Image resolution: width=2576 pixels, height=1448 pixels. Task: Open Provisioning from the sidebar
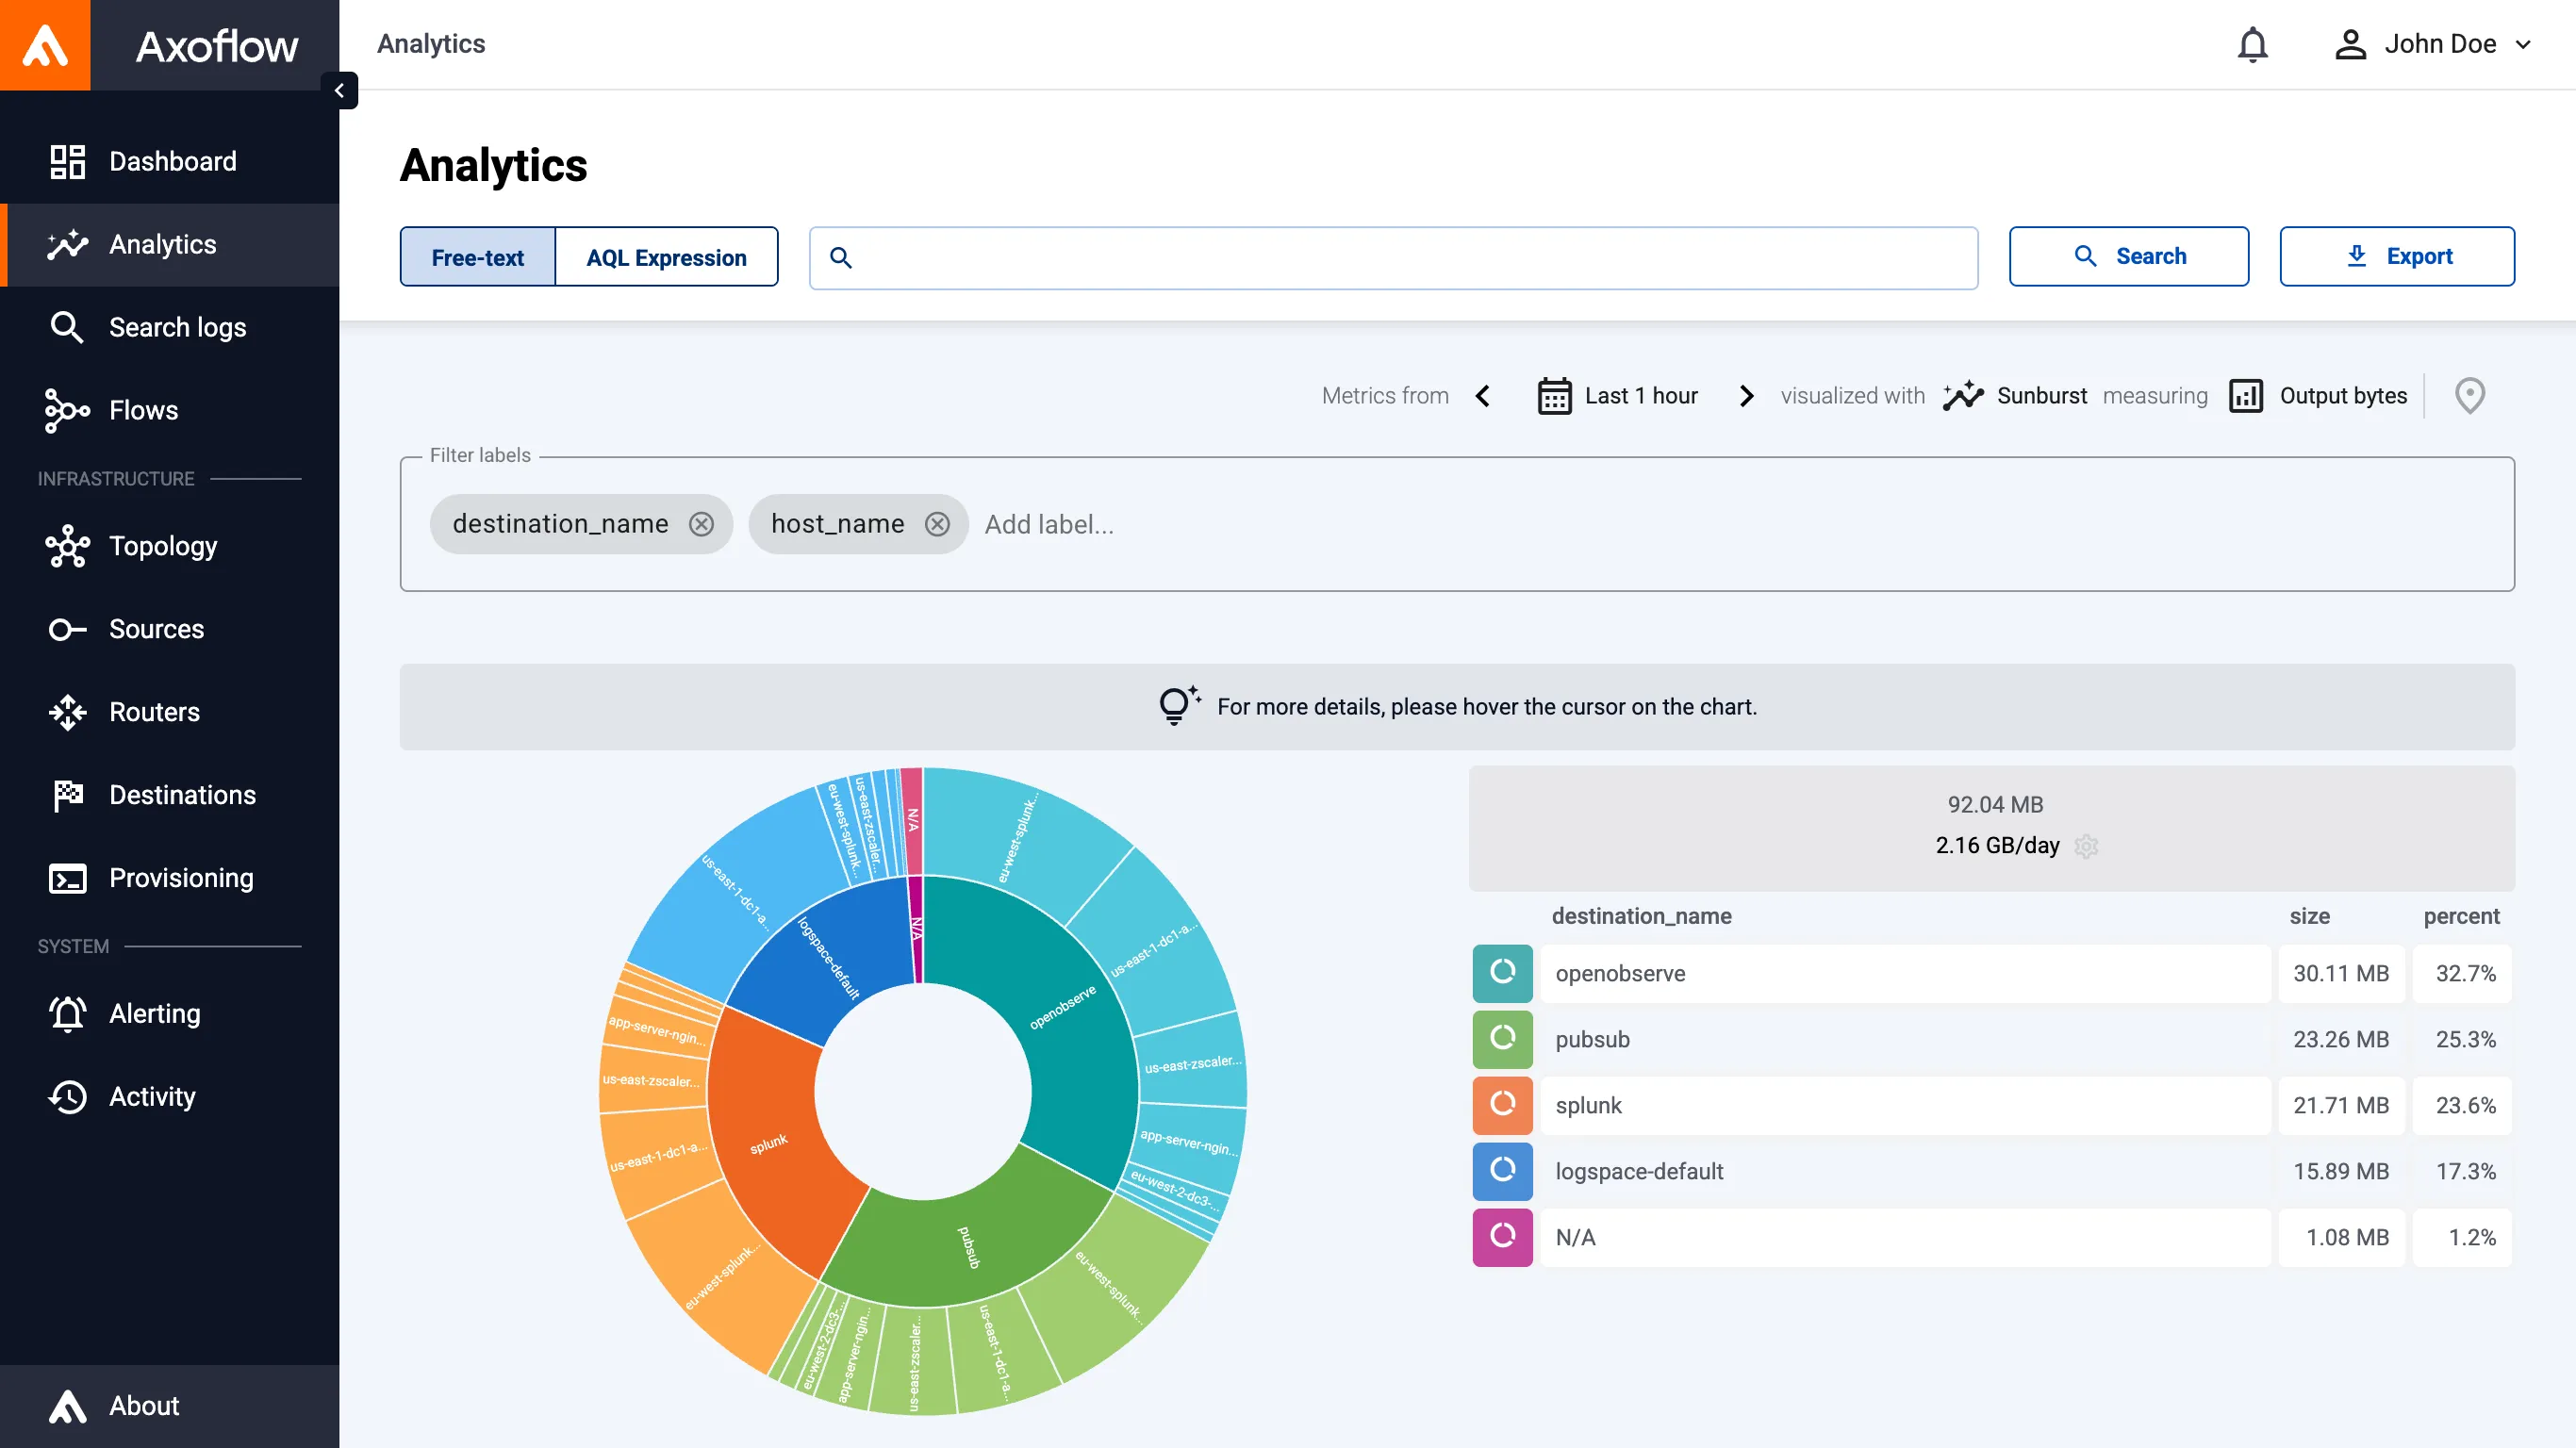(x=181, y=878)
